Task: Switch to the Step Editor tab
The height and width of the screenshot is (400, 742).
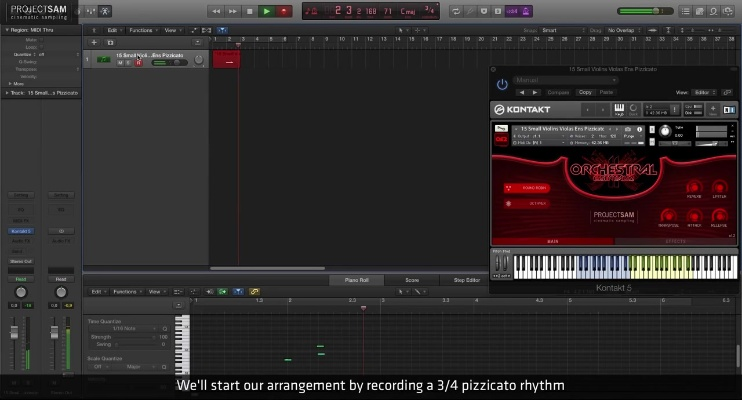Action: click(466, 280)
